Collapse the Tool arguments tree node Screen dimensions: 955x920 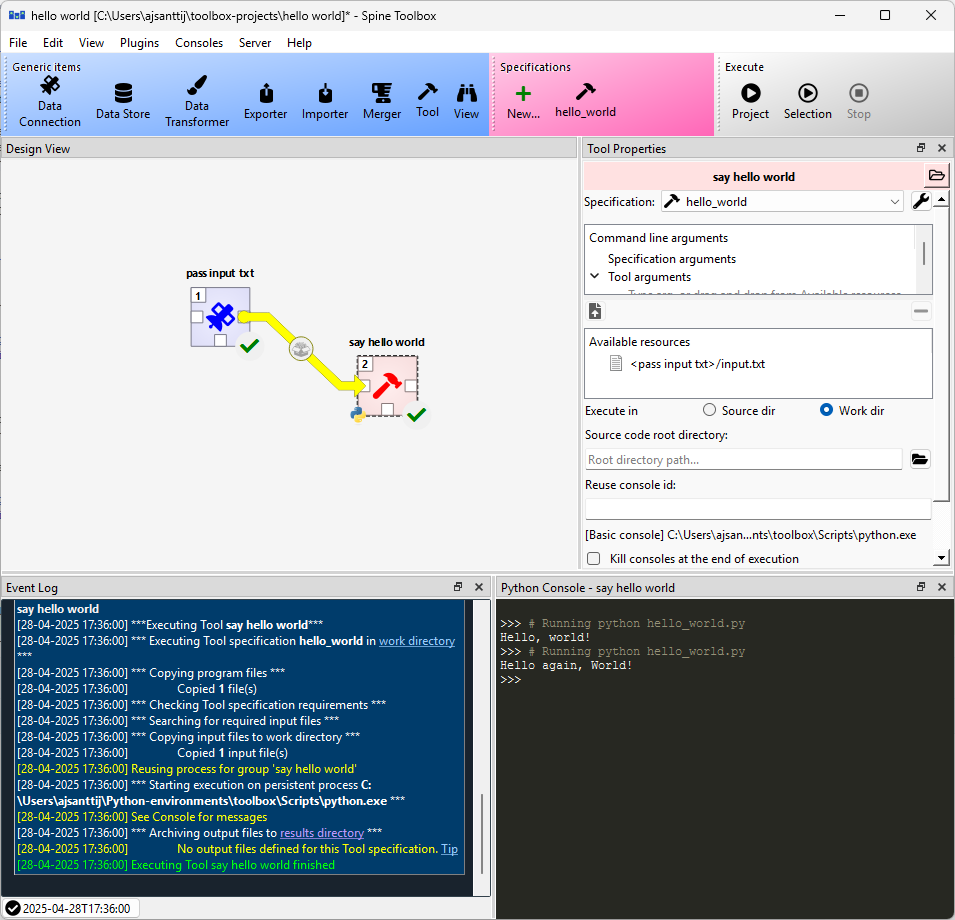[x=595, y=276]
